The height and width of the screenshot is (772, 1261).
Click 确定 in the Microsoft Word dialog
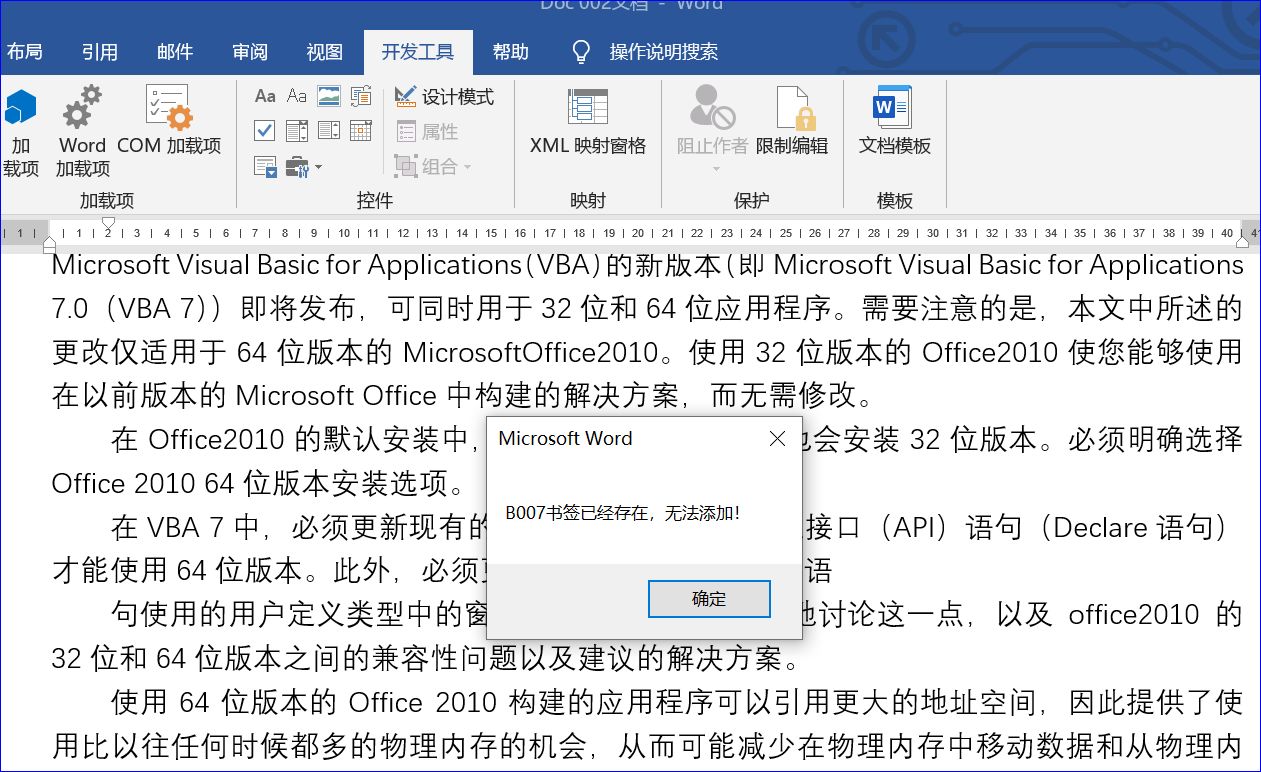tap(709, 599)
